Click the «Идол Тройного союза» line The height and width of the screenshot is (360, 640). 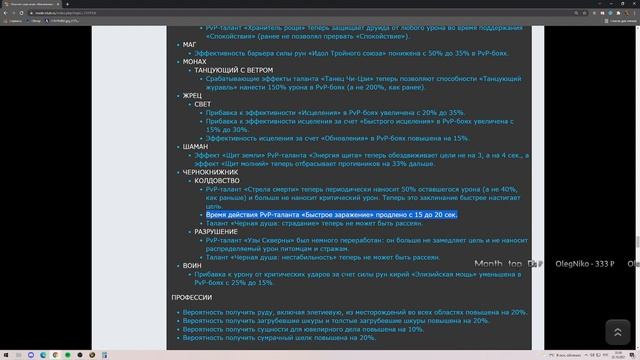[x=351, y=53]
